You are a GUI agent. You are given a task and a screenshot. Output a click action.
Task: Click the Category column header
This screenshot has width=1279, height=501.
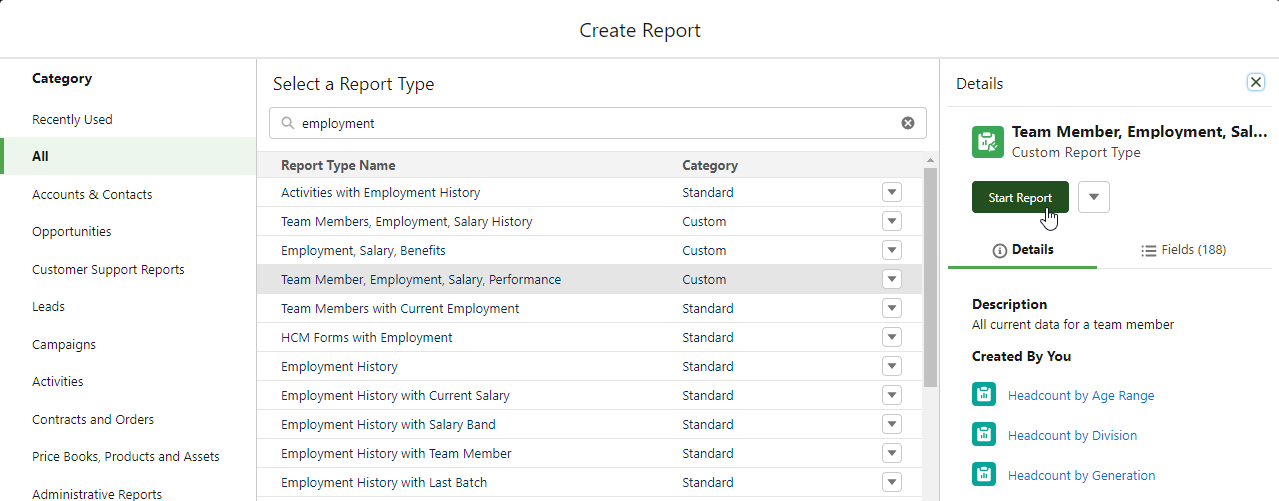click(710, 165)
